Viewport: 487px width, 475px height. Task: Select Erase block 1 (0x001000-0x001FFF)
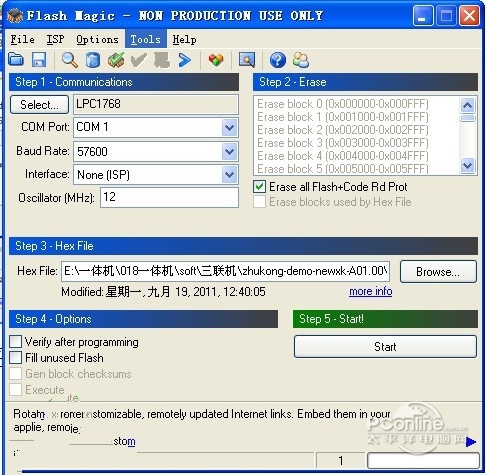343,117
